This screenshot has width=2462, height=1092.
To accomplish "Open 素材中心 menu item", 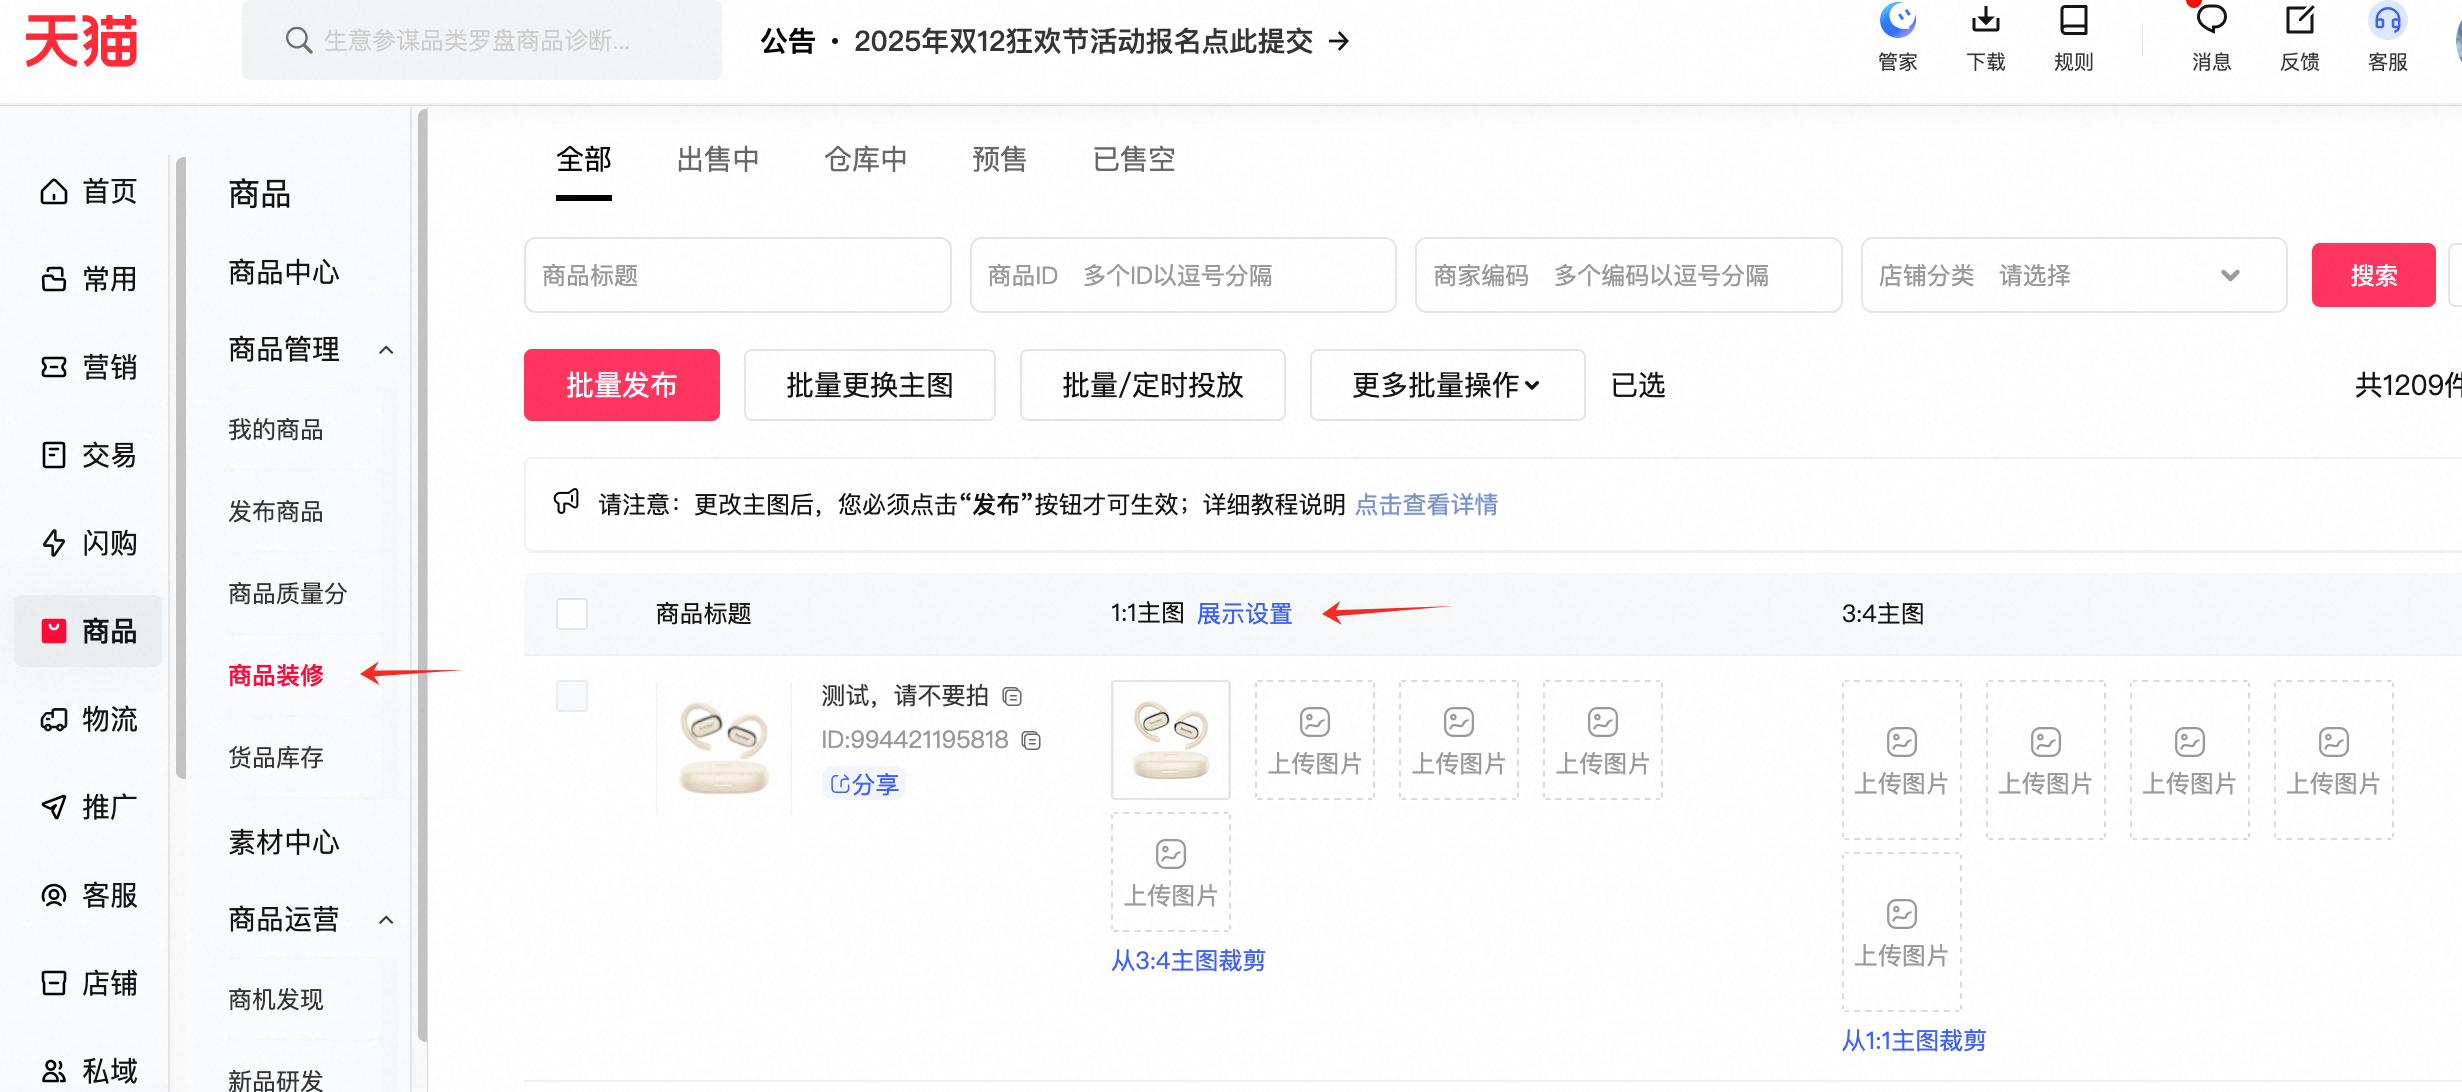I will pyautogui.click(x=284, y=842).
